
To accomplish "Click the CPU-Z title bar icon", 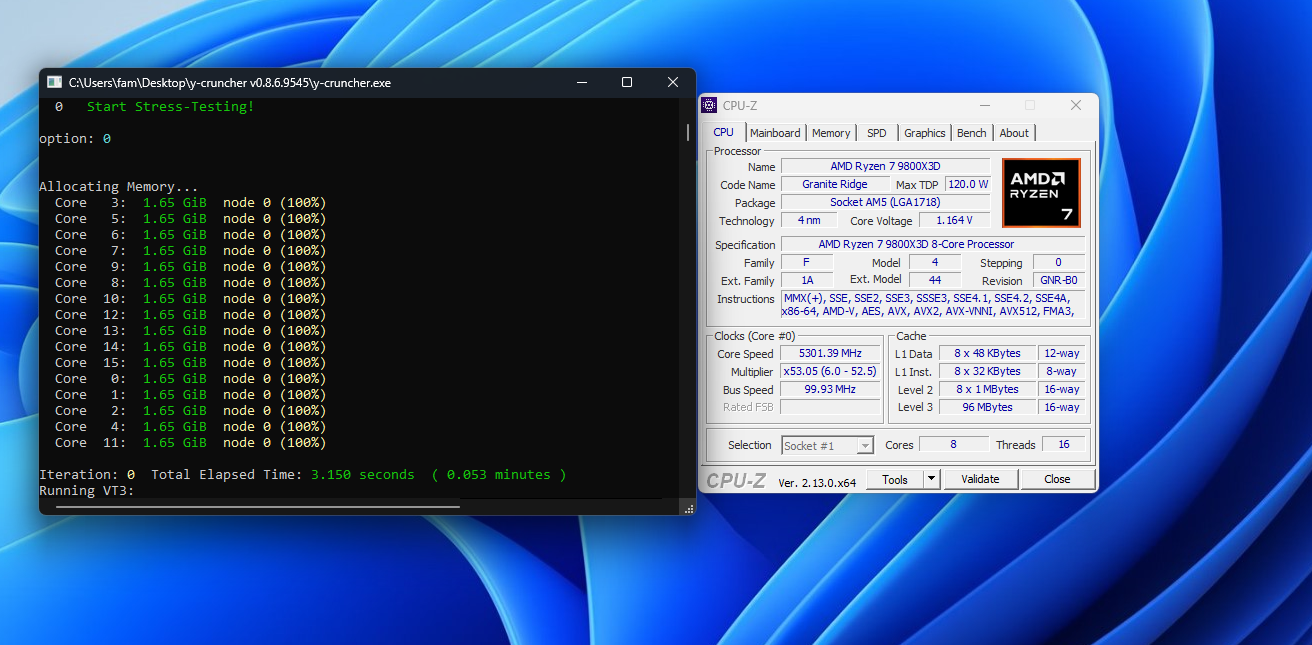I will point(709,105).
